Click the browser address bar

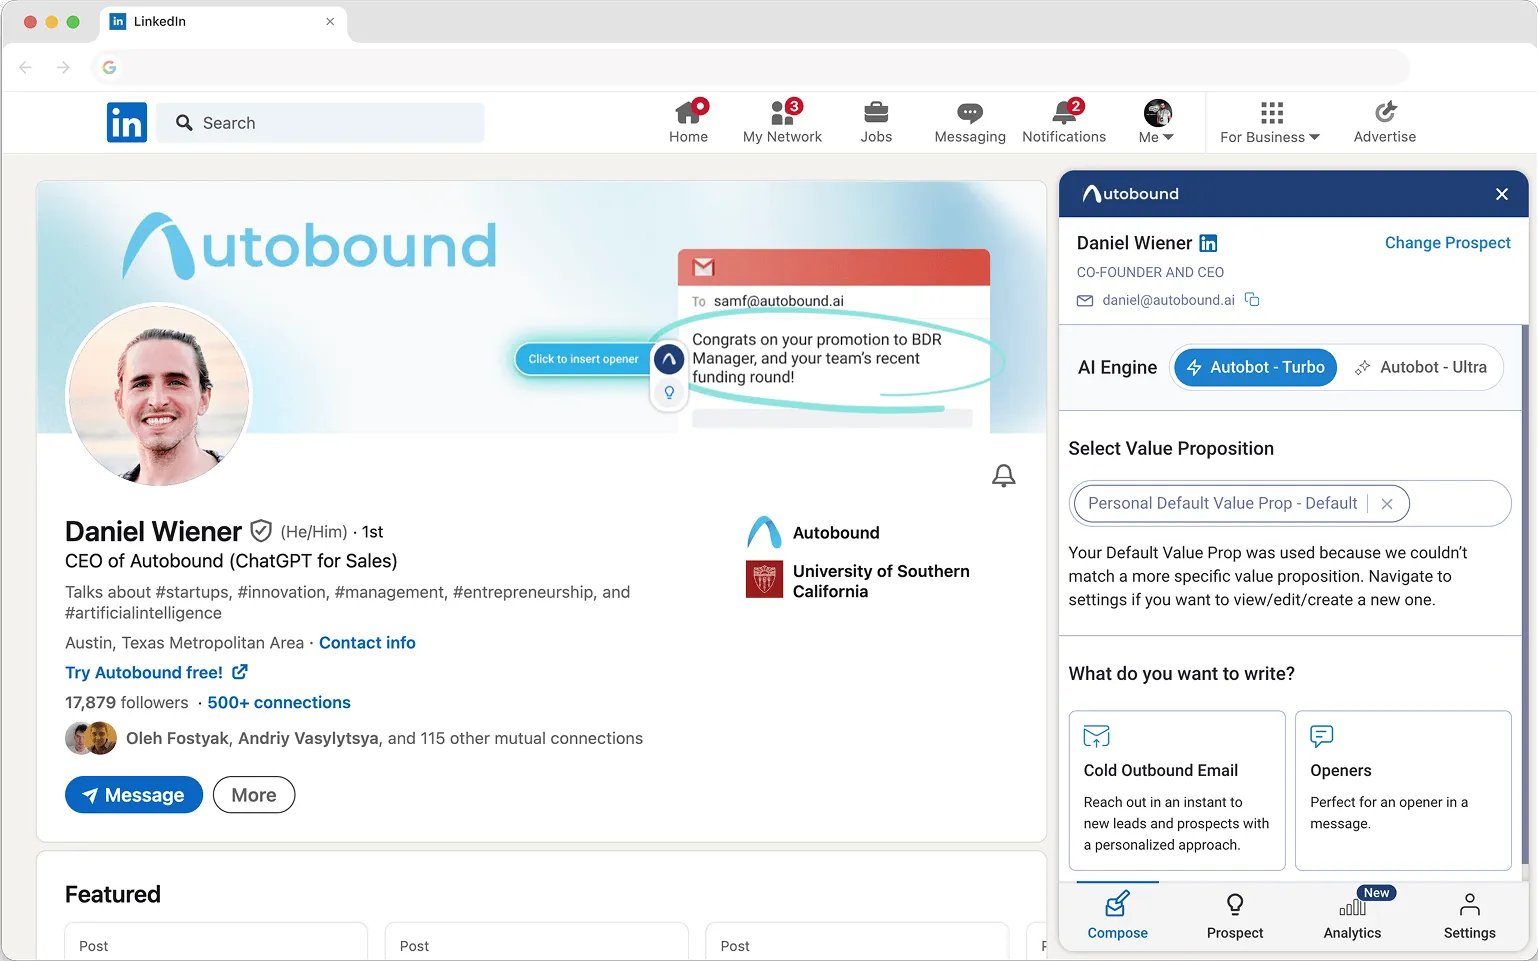point(750,67)
